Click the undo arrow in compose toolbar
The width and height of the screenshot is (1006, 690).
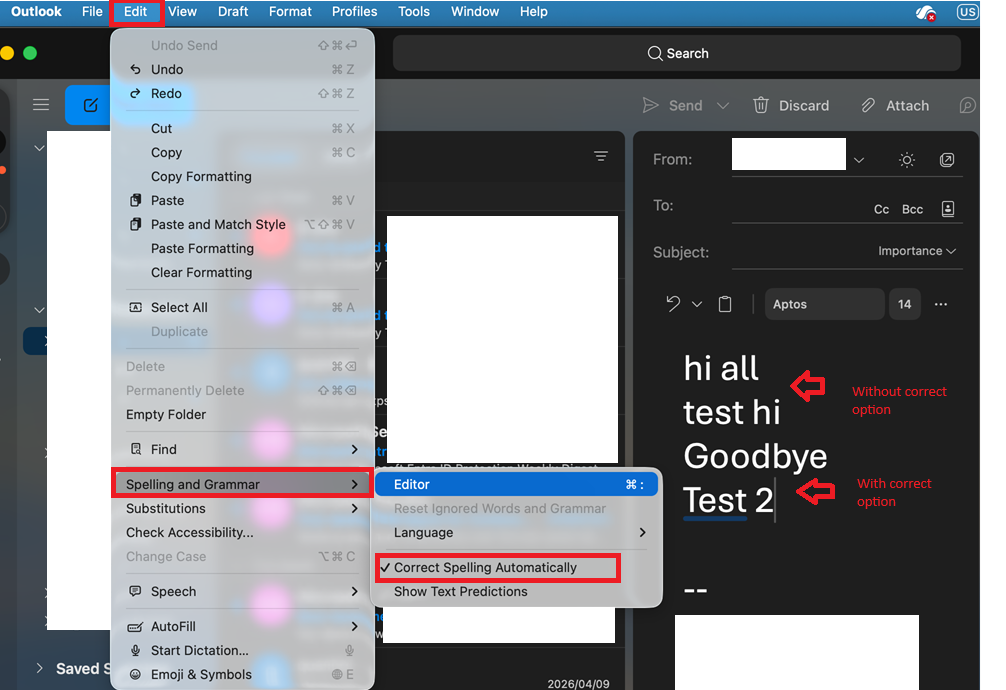pos(672,304)
